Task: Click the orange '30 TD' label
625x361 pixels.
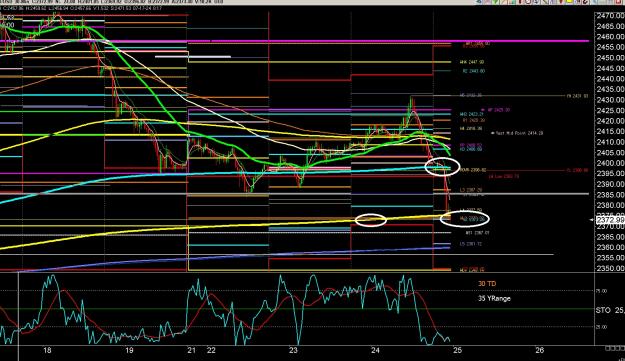Action: [487, 284]
